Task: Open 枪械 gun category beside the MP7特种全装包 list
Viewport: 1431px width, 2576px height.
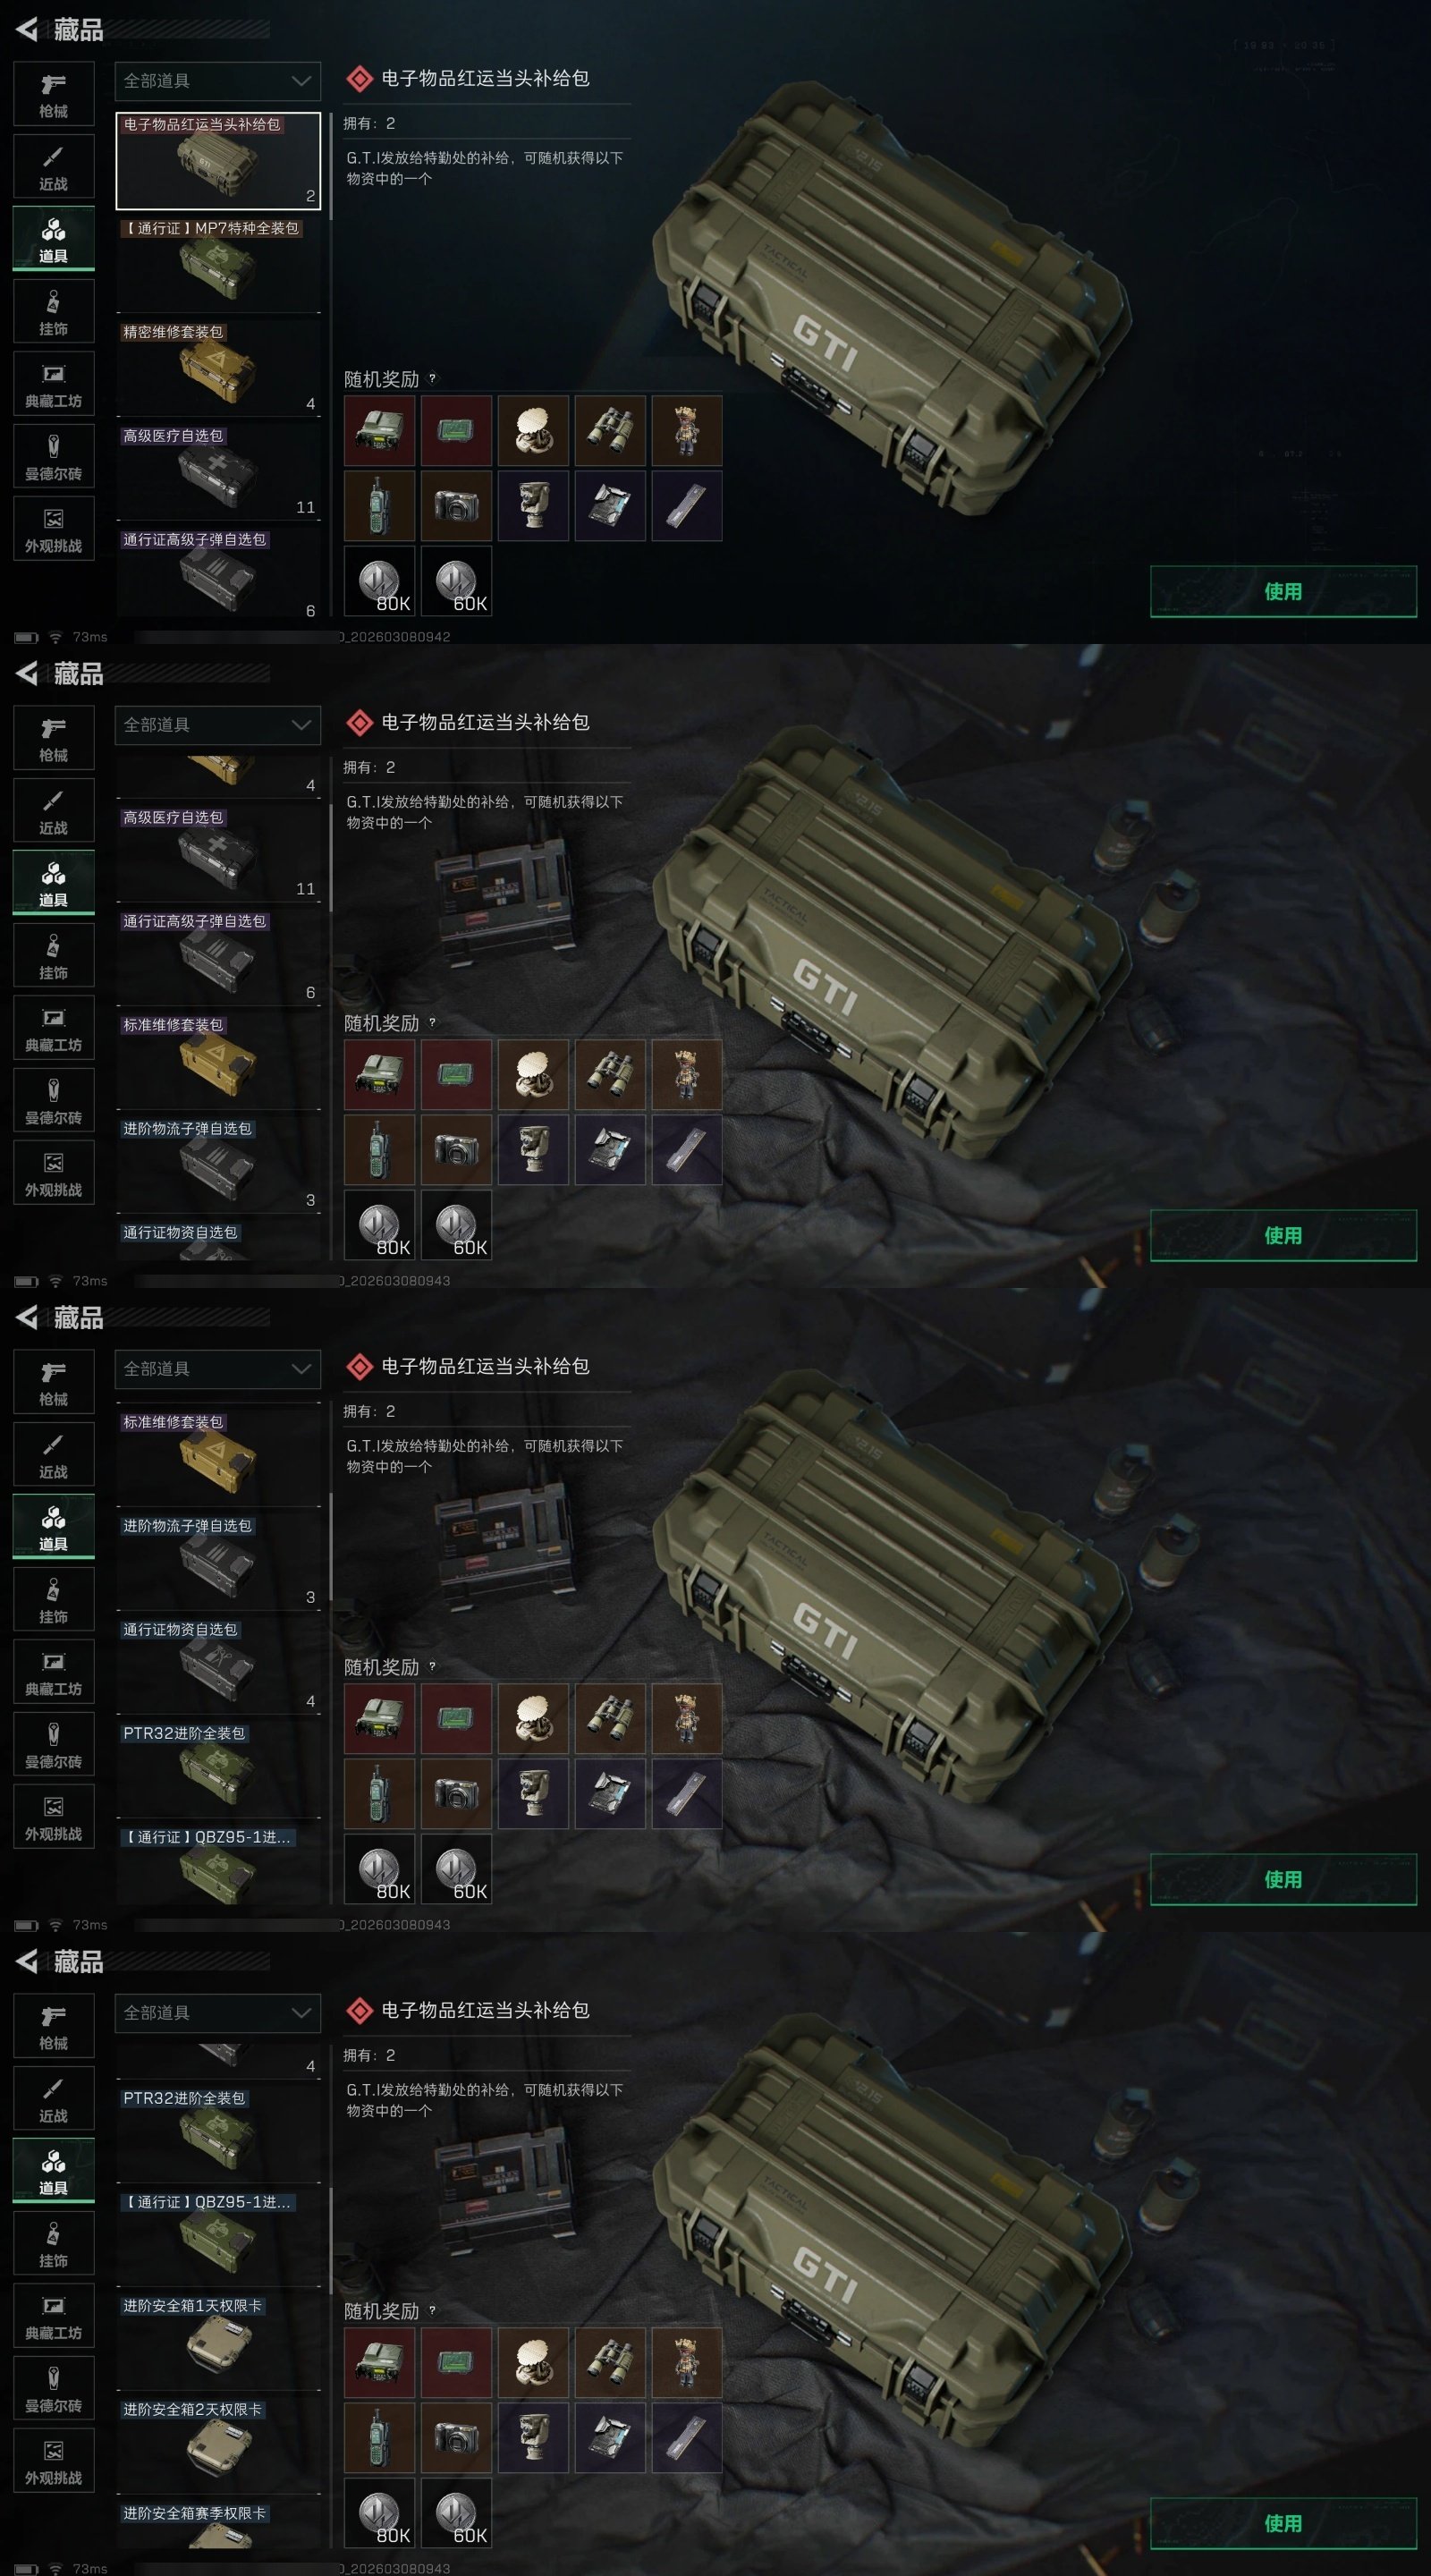Action: pos(54,94)
